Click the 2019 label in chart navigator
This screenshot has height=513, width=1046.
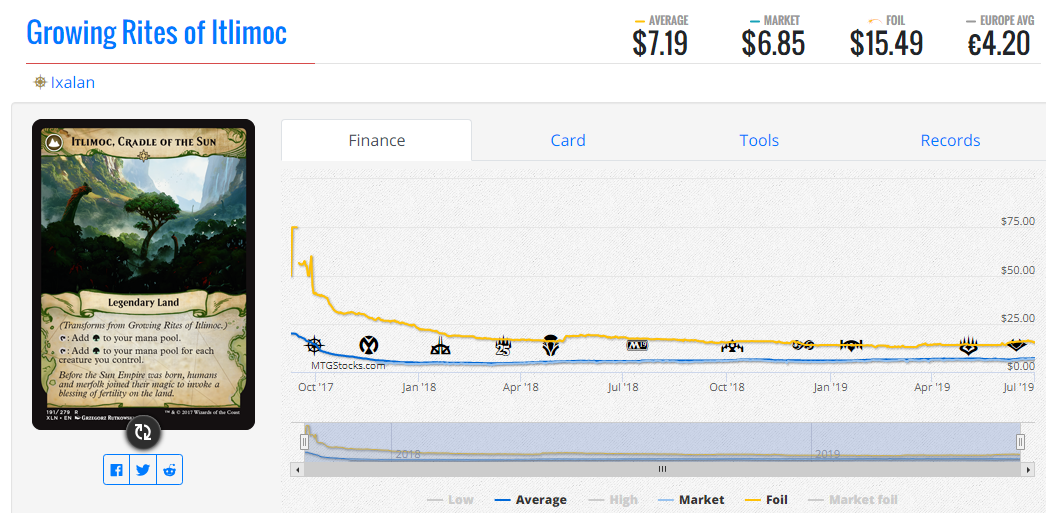[x=827, y=454]
